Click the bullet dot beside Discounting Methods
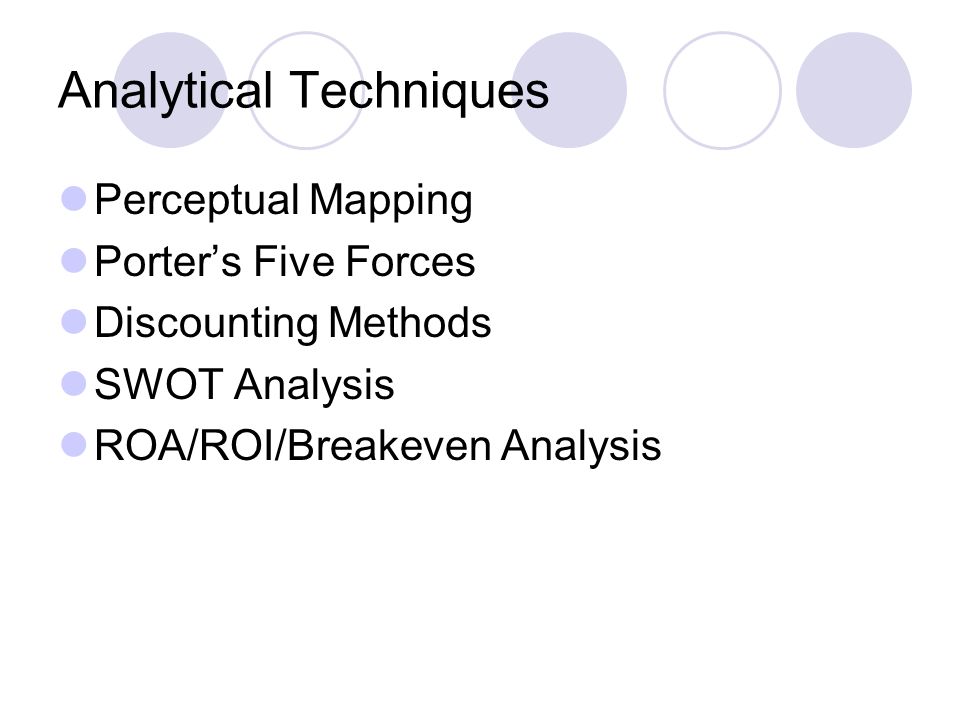 [x=74, y=322]
